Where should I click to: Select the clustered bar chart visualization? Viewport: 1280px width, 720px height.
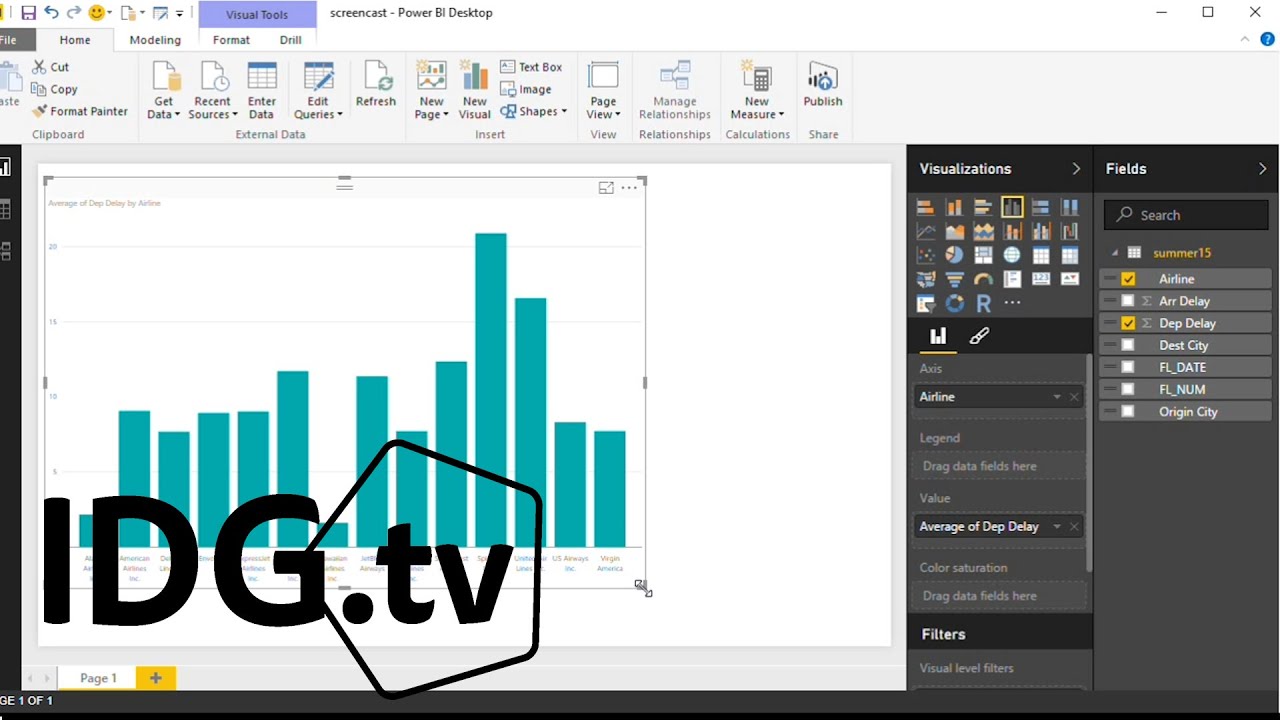(984, 207)
